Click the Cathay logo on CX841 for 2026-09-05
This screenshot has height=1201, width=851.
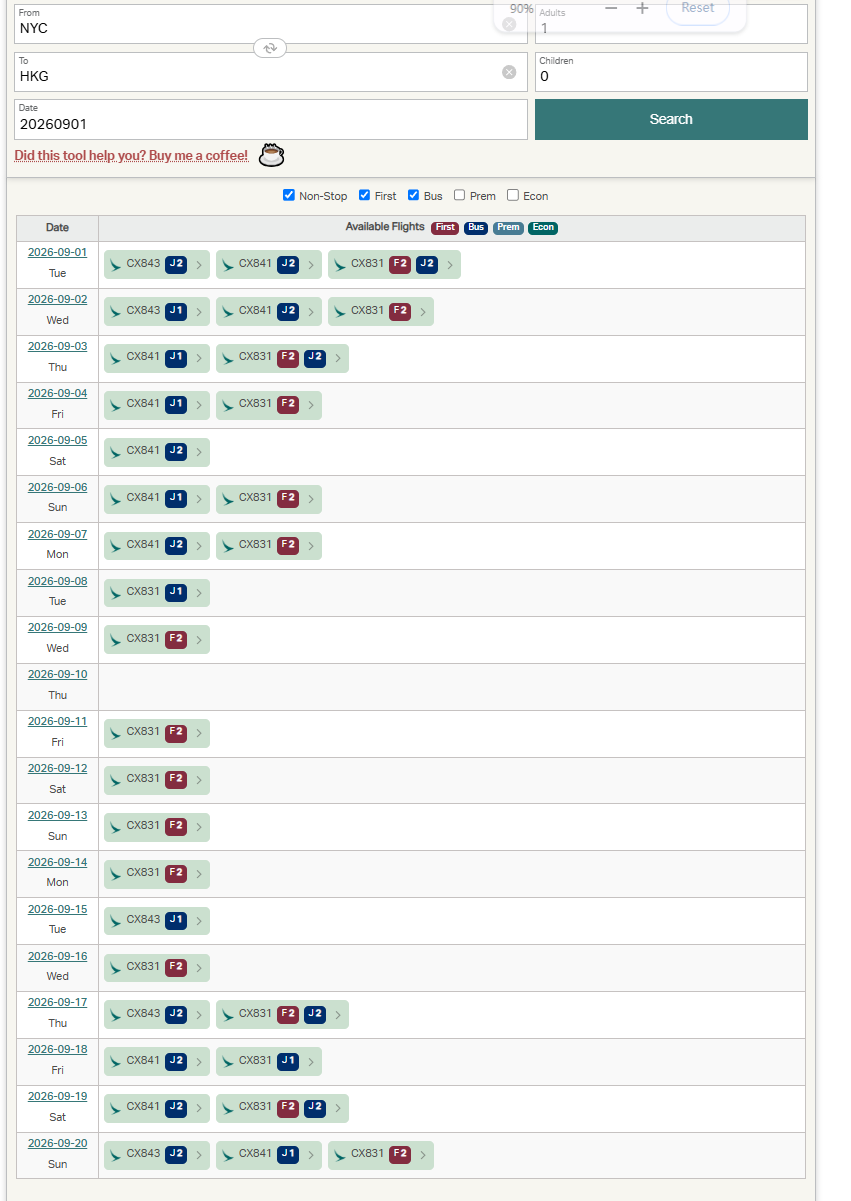pyautogui.click(x=116, y=451)
